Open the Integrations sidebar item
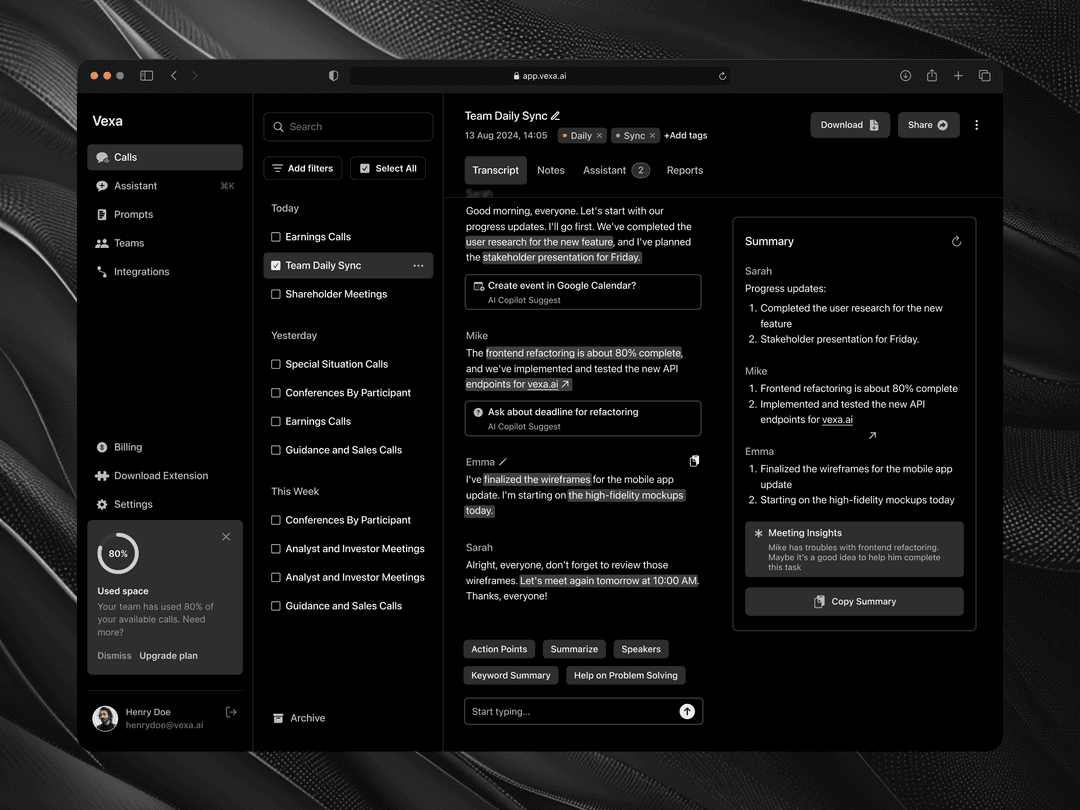The height and width of the screenshot is (810, 1080). 141,272
